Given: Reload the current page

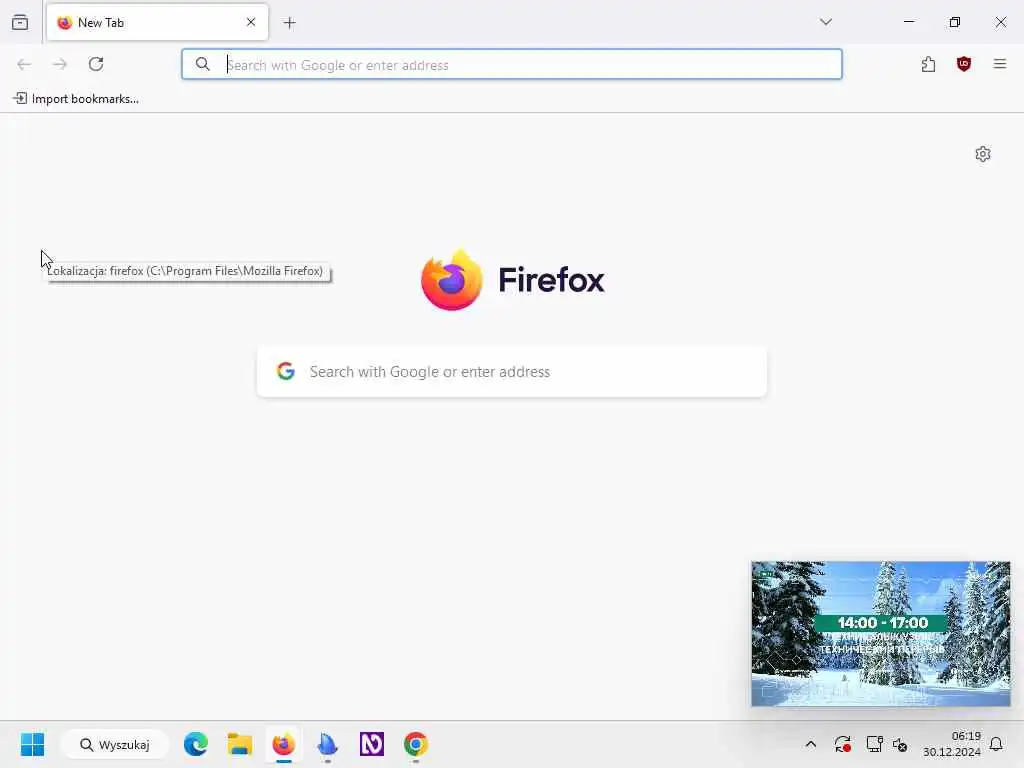Looking at the screenshot, I should point(96,64).
